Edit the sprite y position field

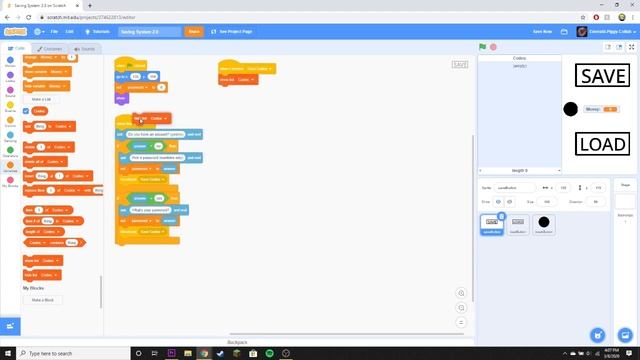(598, 188)
